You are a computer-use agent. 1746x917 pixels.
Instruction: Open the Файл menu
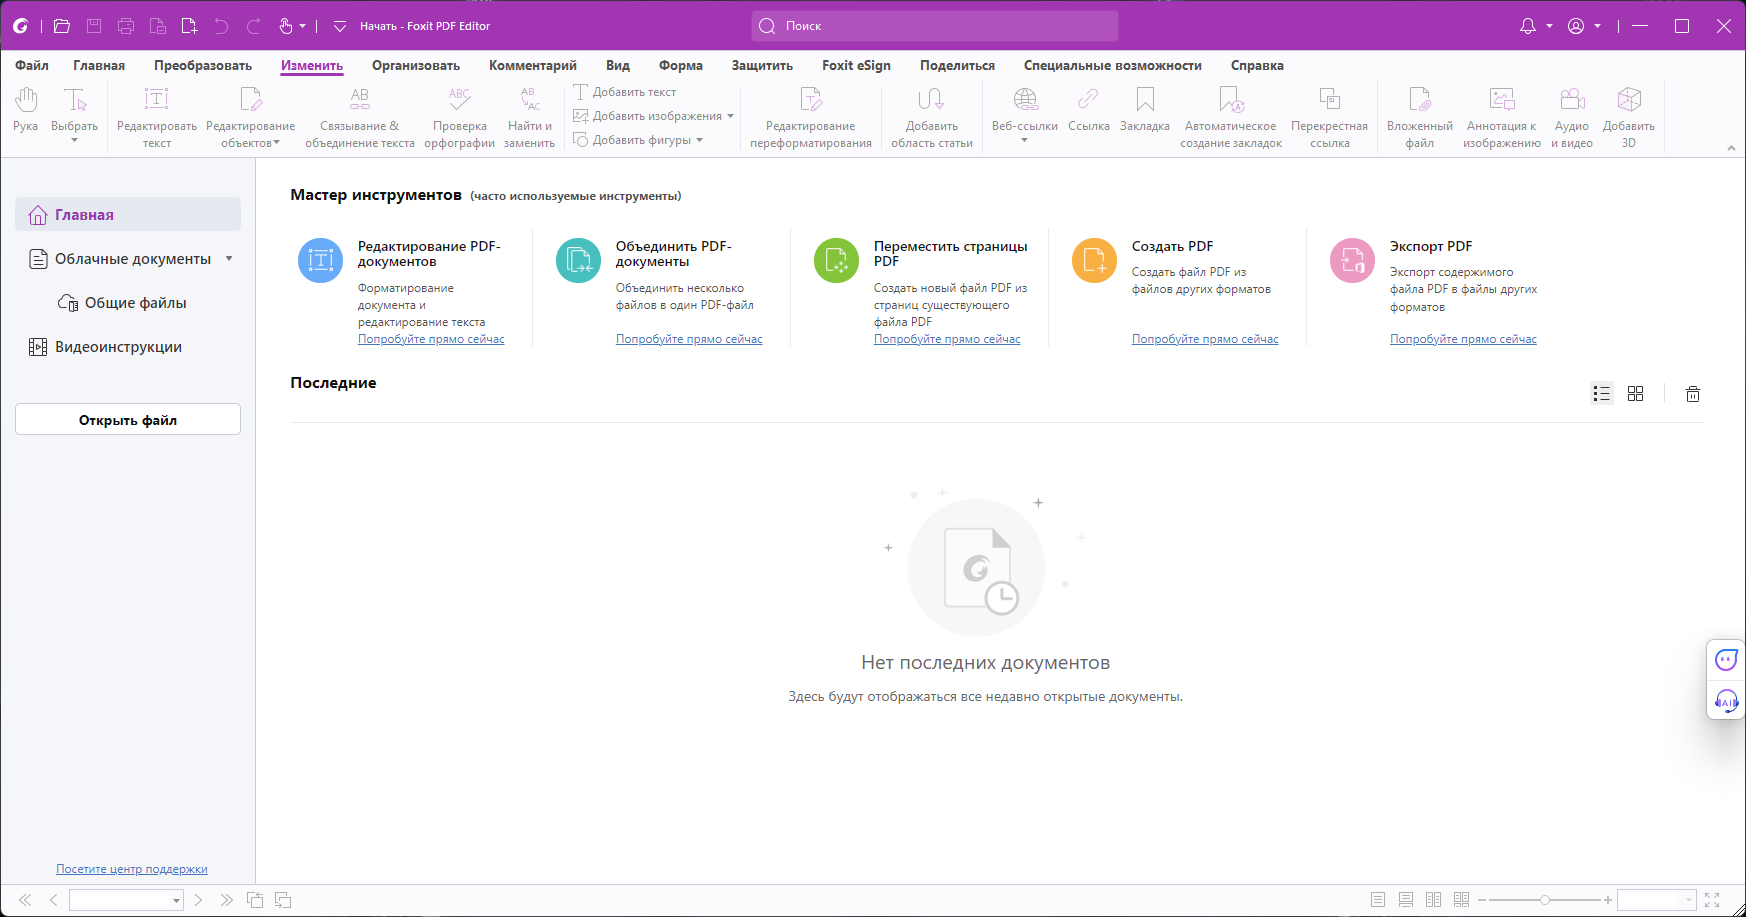[x=32, y=65]
